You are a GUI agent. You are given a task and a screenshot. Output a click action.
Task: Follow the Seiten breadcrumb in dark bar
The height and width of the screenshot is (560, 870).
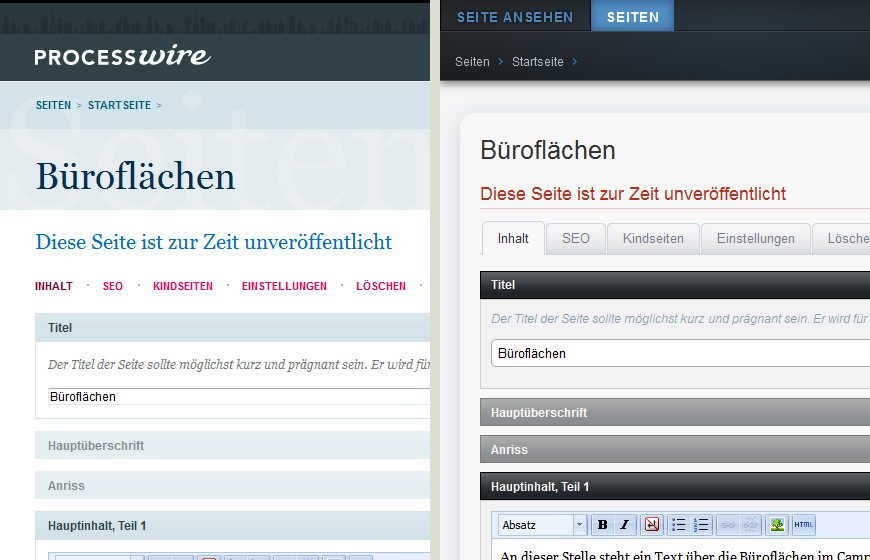tap(472, 62)
